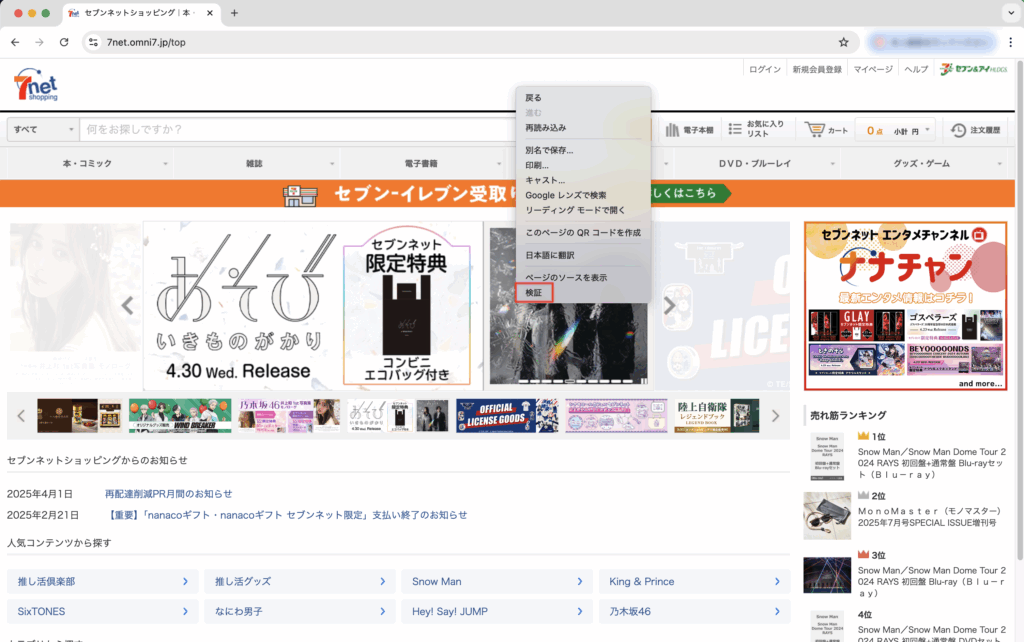The width and height of the screenshot is (1024, 642).
Task: Open the 乃木坂46 category button
Action: [x=694, y=611]
